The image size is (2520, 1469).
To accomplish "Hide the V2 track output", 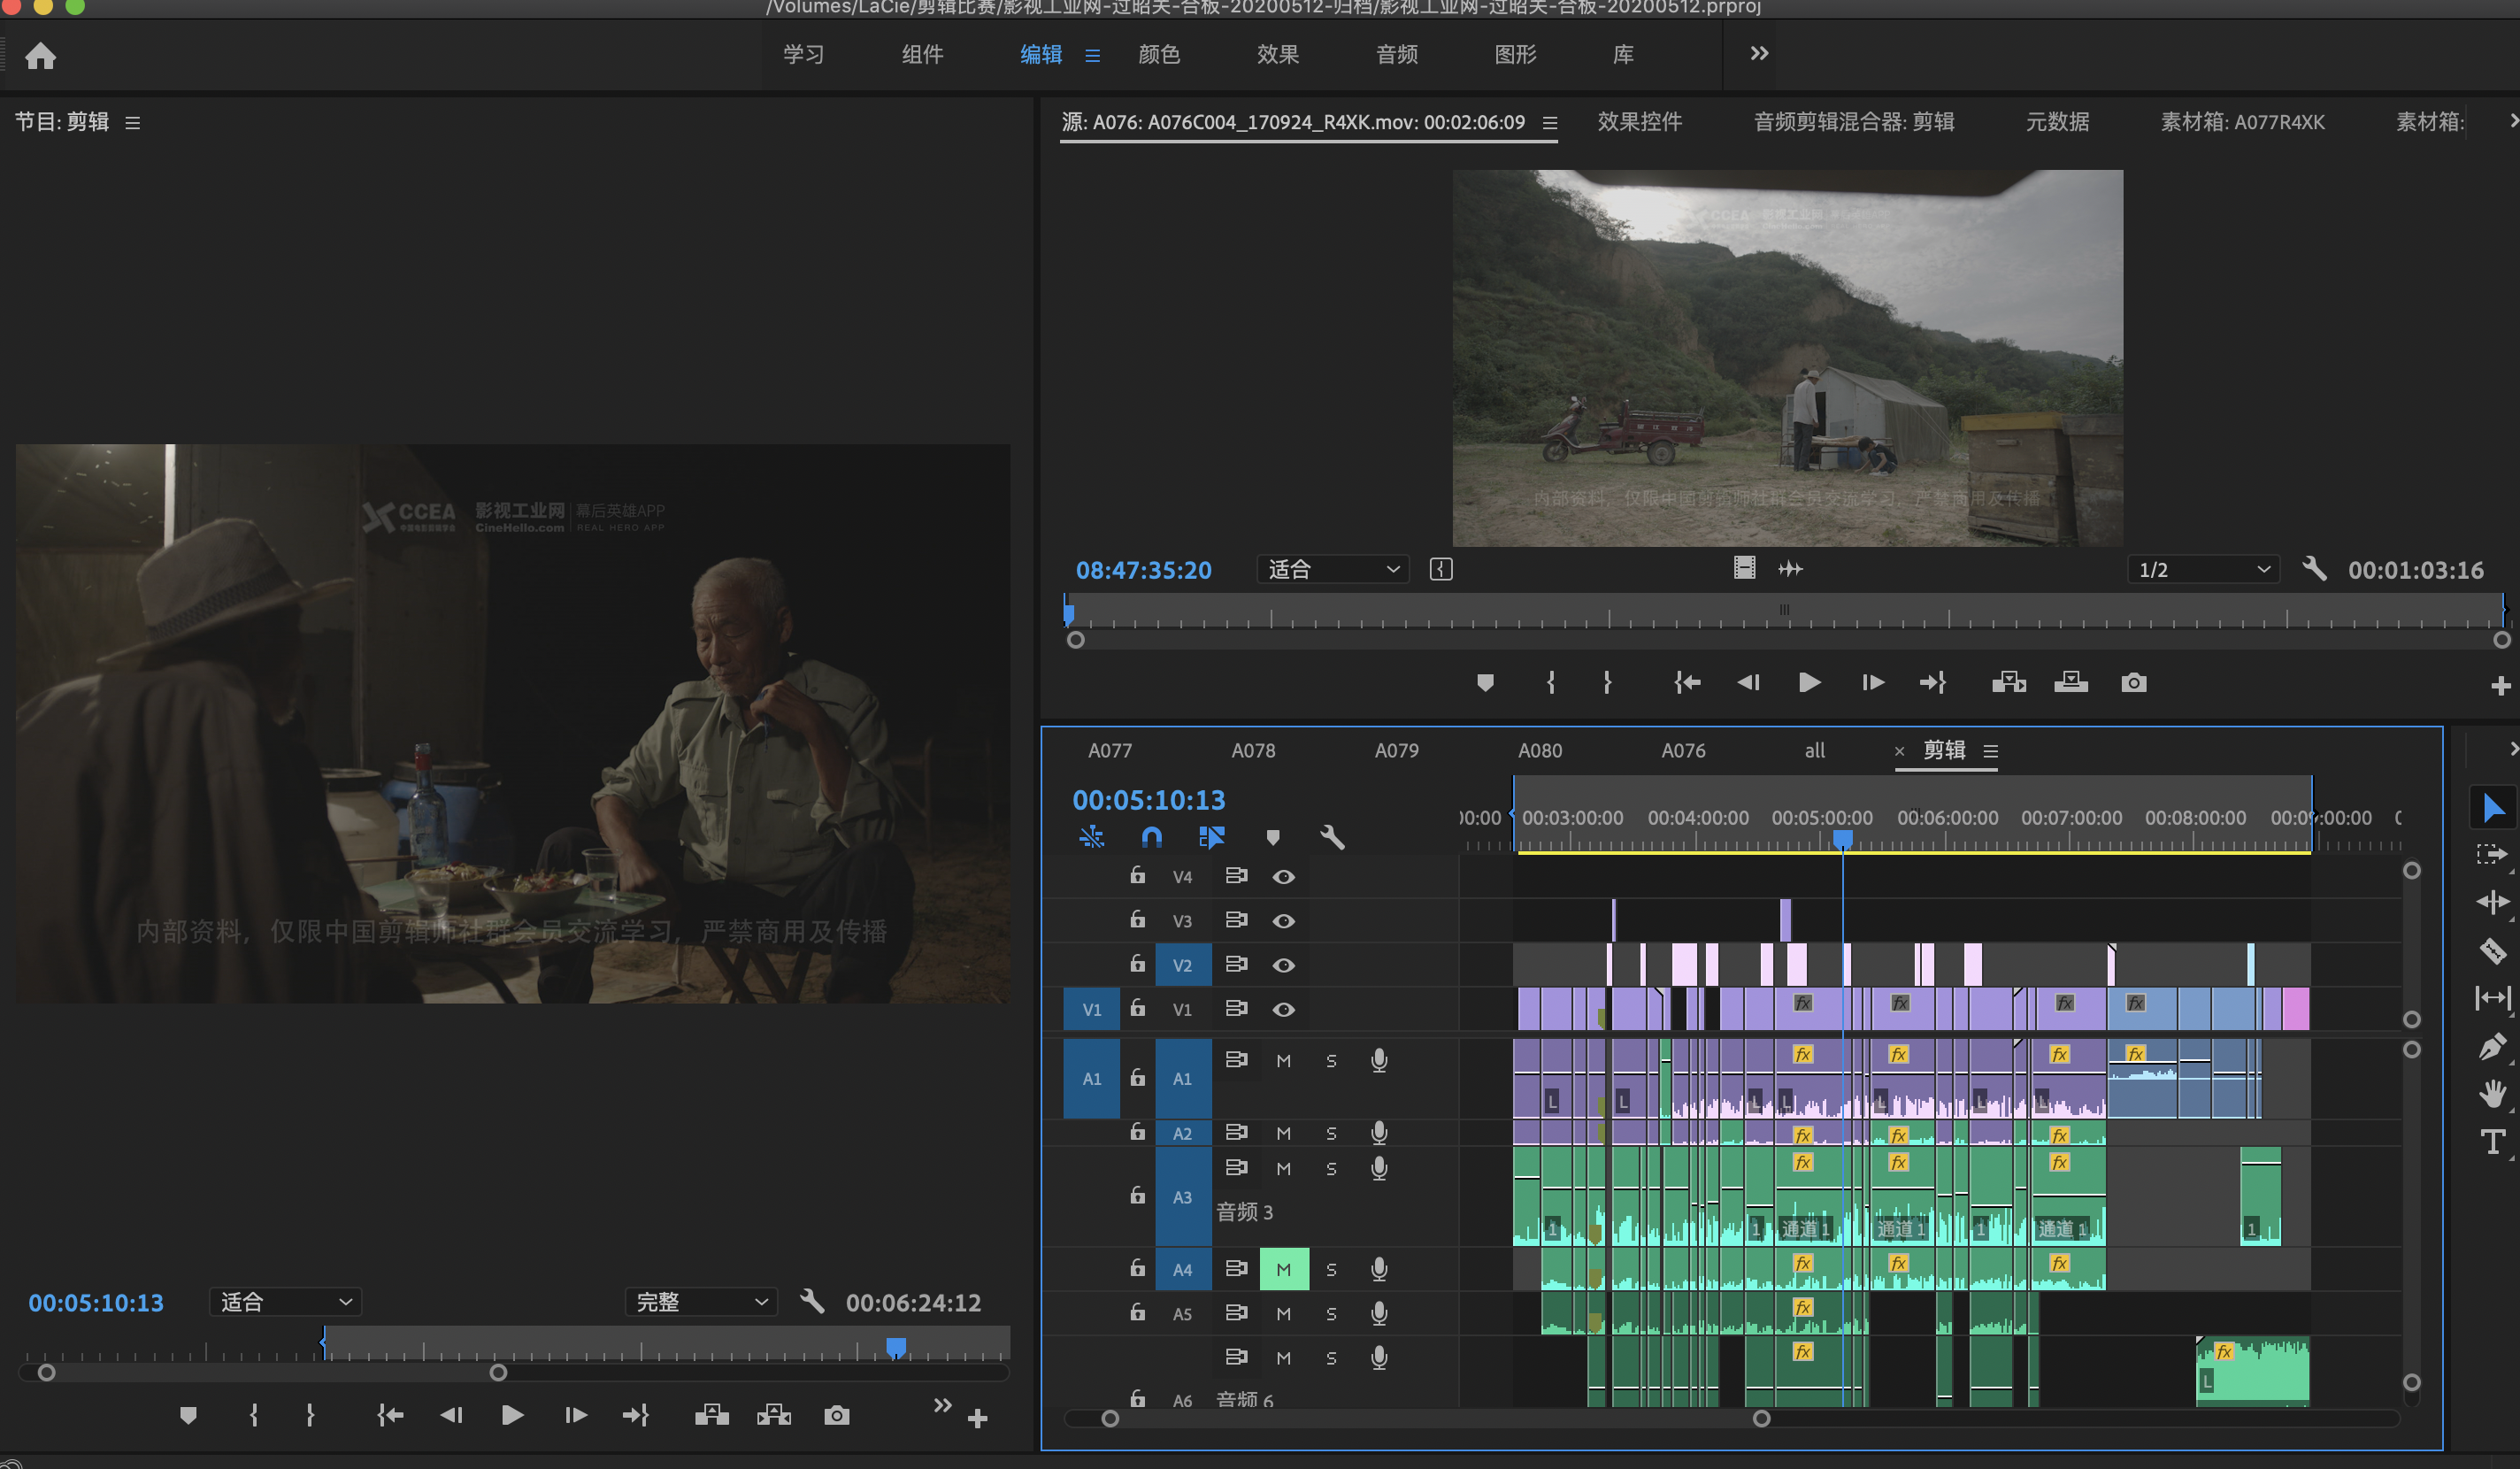I will click(1283, 965).
